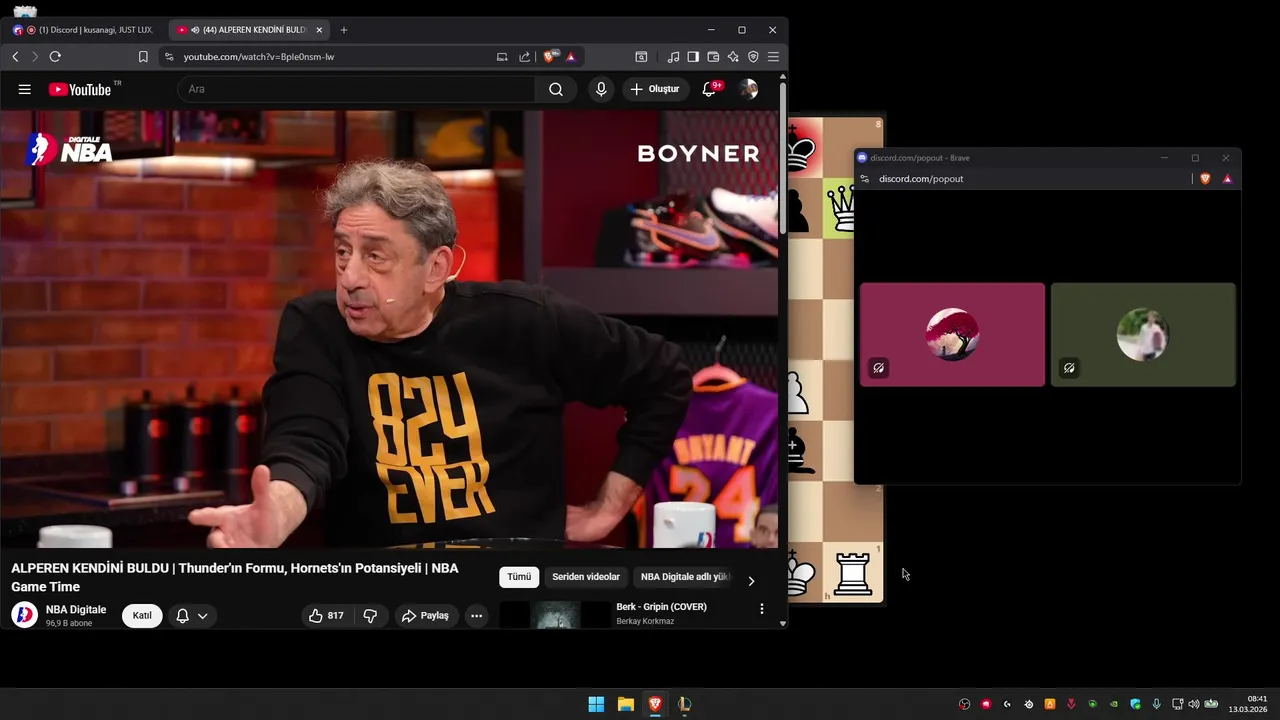Click the share page icon in address bar
1280x720 pixels.
point(524,57)
